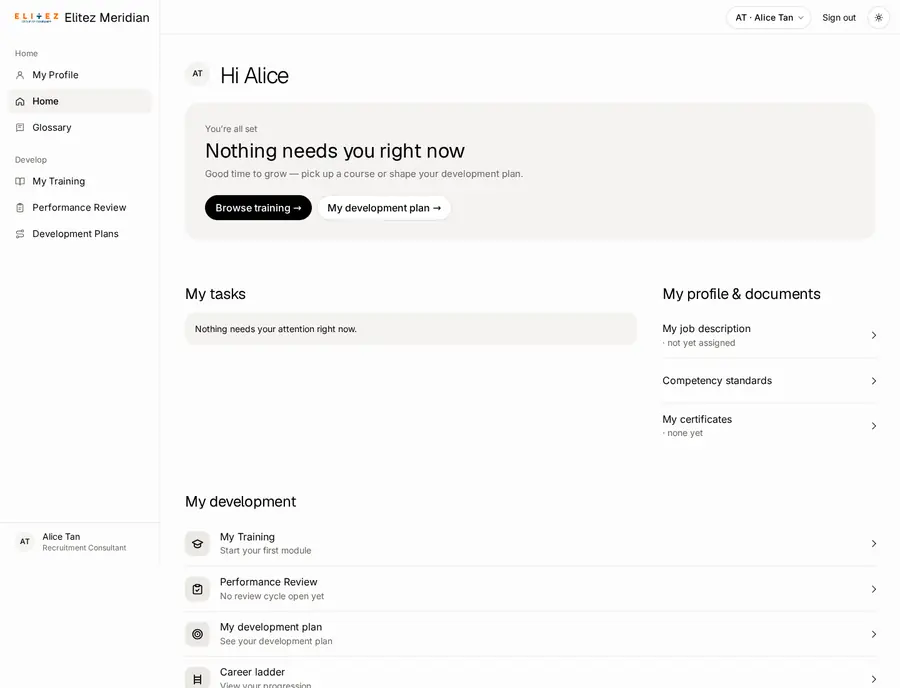Click the "Nothing needs your attention right now." text
The height and width of the screenshot is (688, 900).
pyautogui.click(x=276, y=329)
